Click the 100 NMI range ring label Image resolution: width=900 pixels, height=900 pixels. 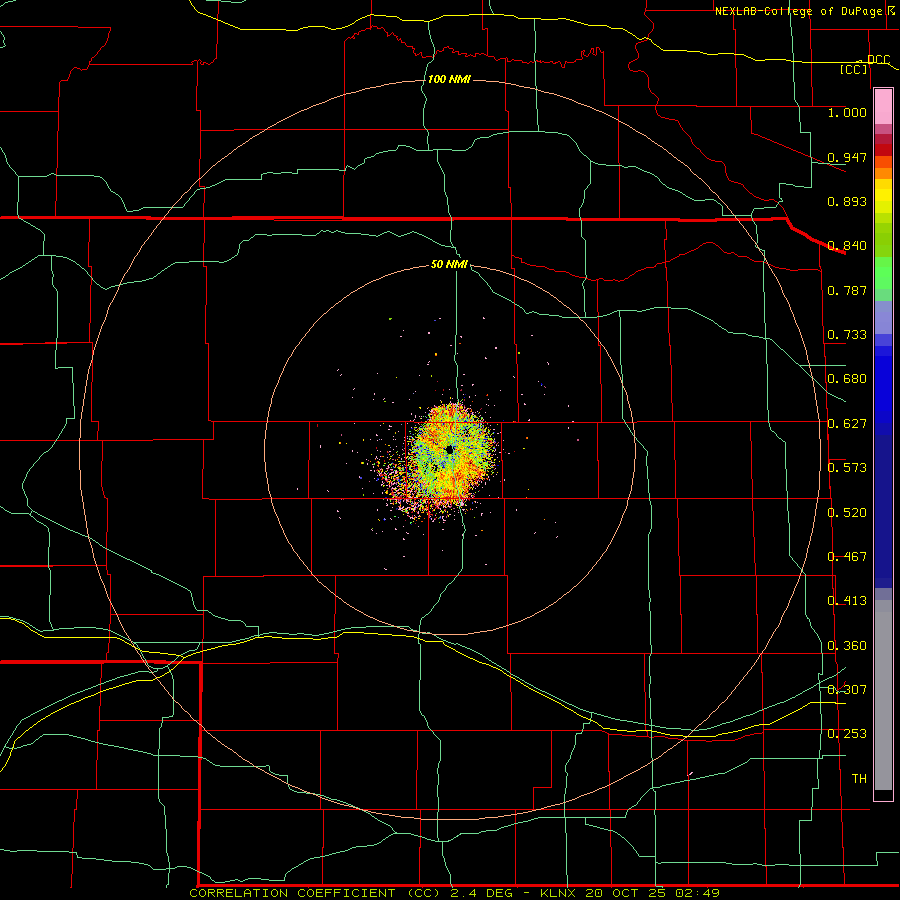[449, 79]
